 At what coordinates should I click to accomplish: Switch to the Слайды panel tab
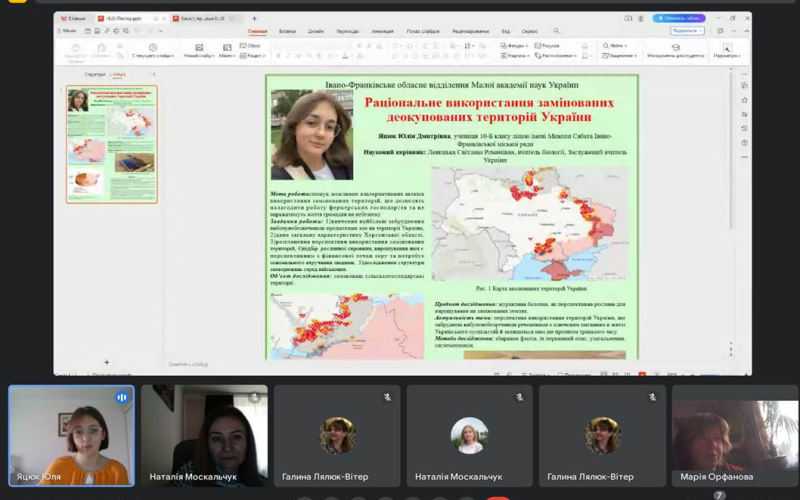(x=117, y=74)
